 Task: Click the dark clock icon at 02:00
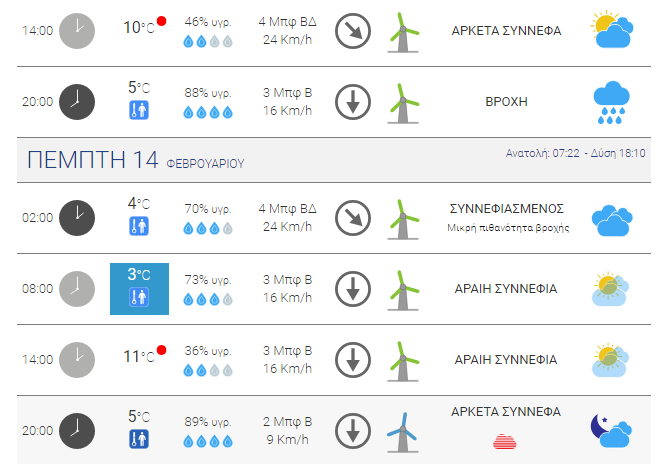click(77, 218)
